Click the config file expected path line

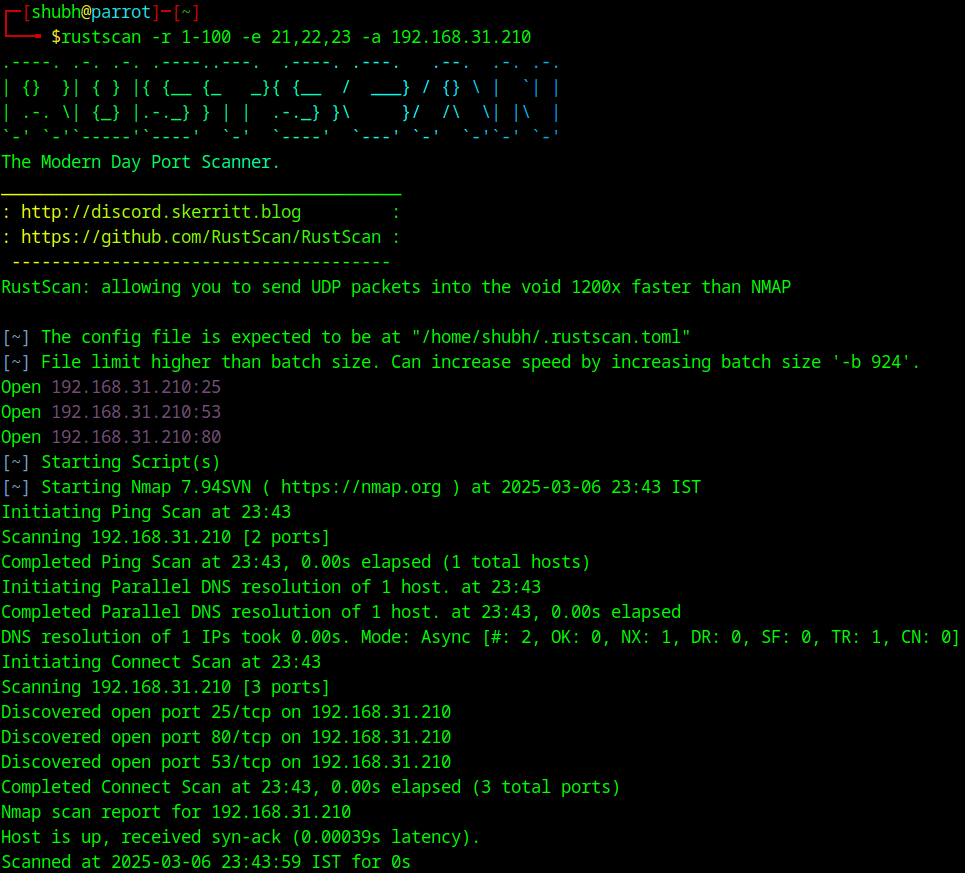click(346, 337)
